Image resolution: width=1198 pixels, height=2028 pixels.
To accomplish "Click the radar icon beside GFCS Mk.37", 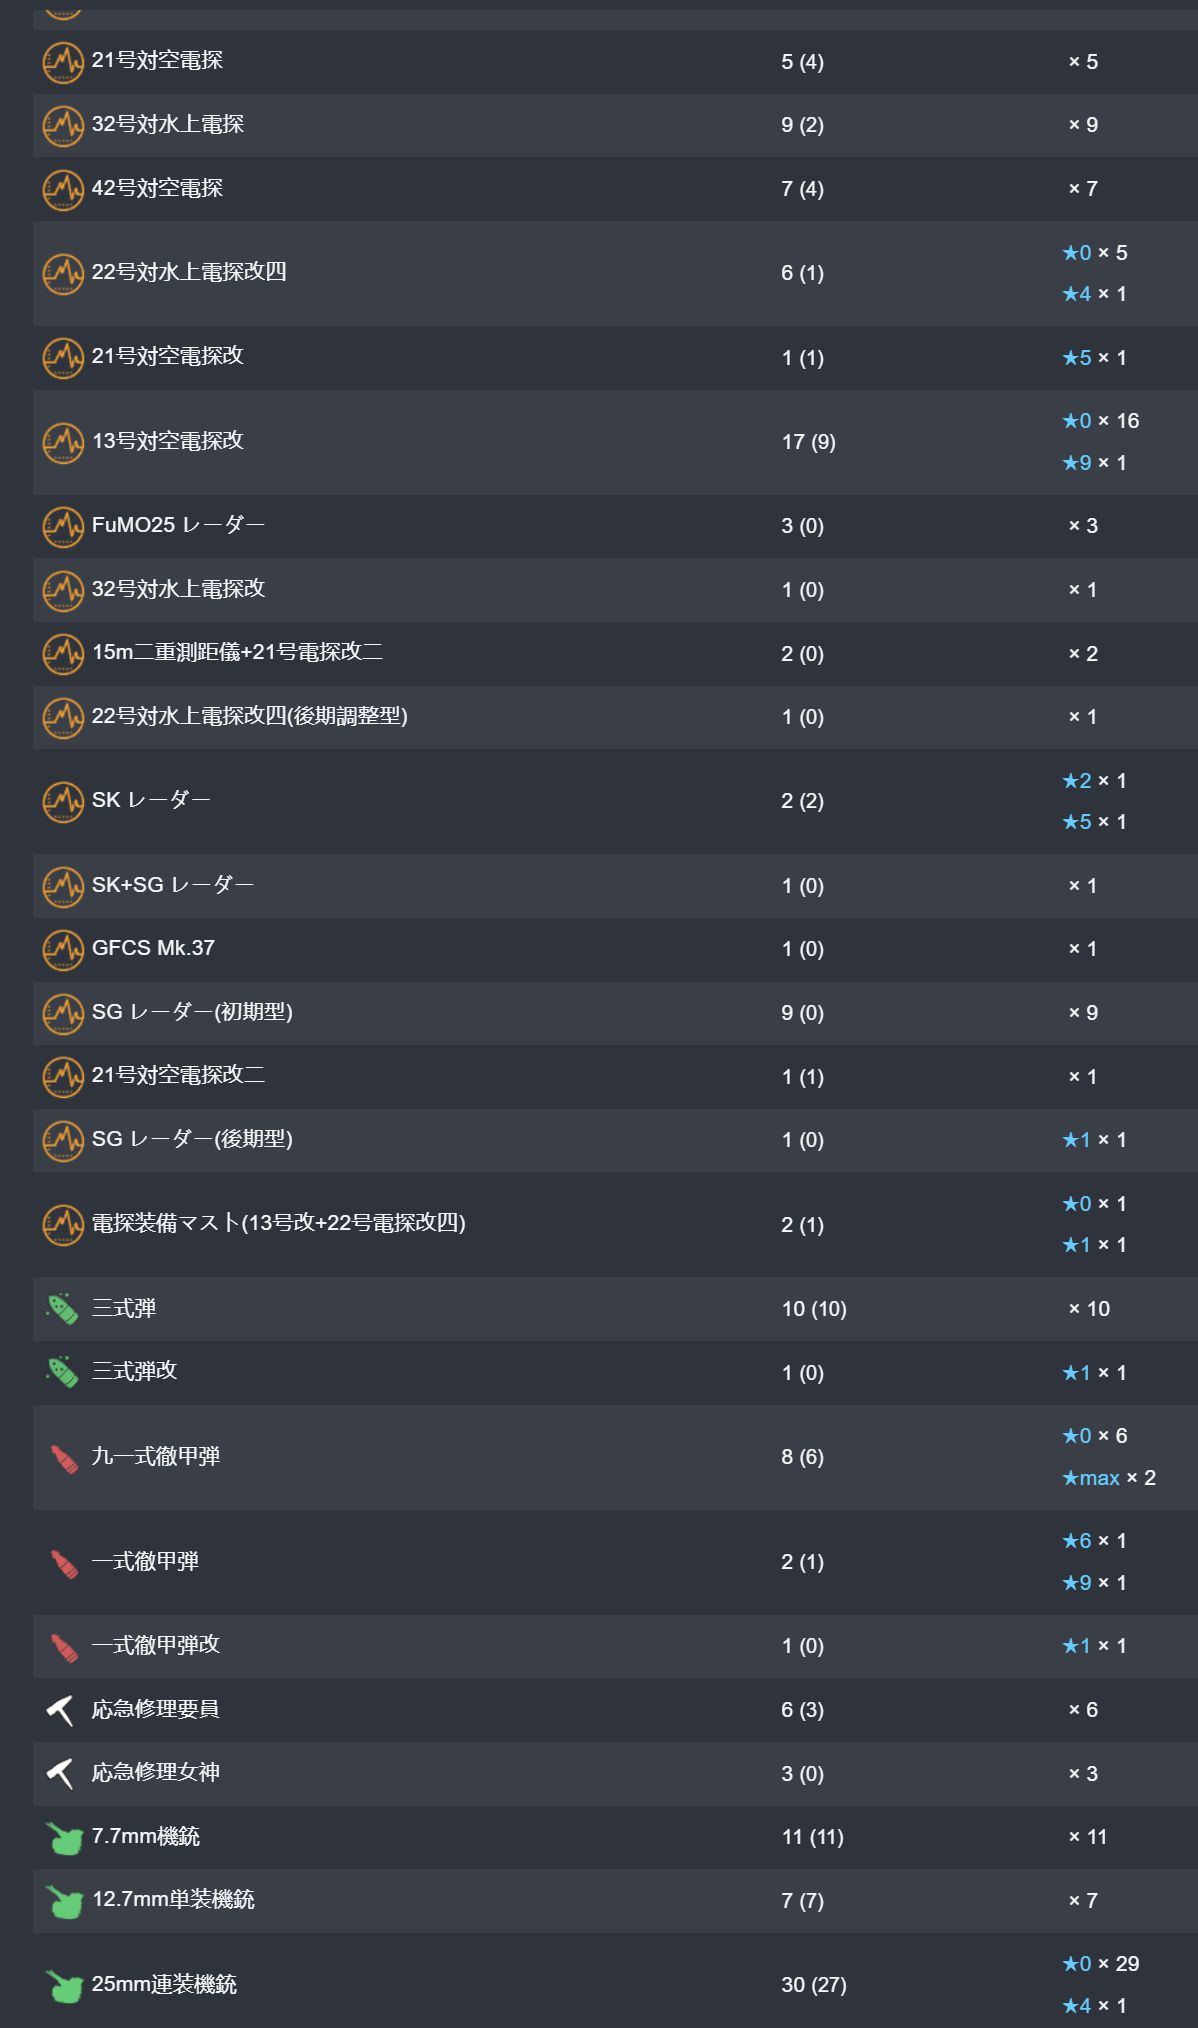I will [63, 949].
